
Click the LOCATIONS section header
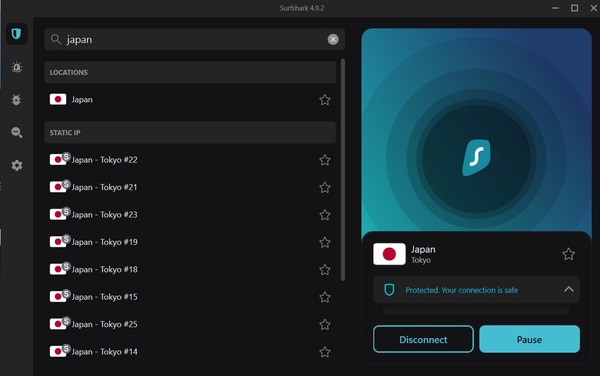pos(190,72)
